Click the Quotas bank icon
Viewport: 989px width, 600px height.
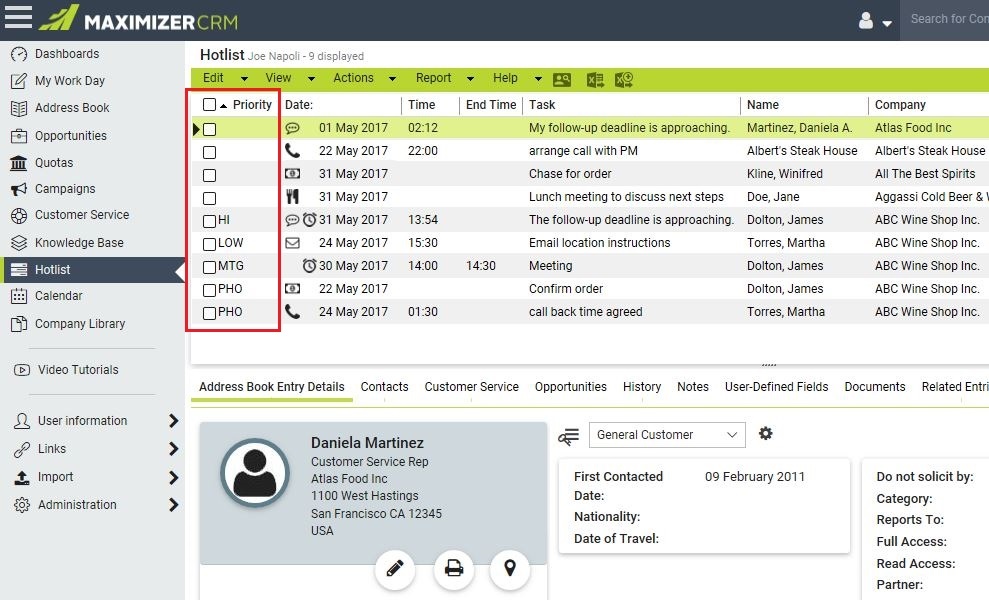click(x=19, y=163)
